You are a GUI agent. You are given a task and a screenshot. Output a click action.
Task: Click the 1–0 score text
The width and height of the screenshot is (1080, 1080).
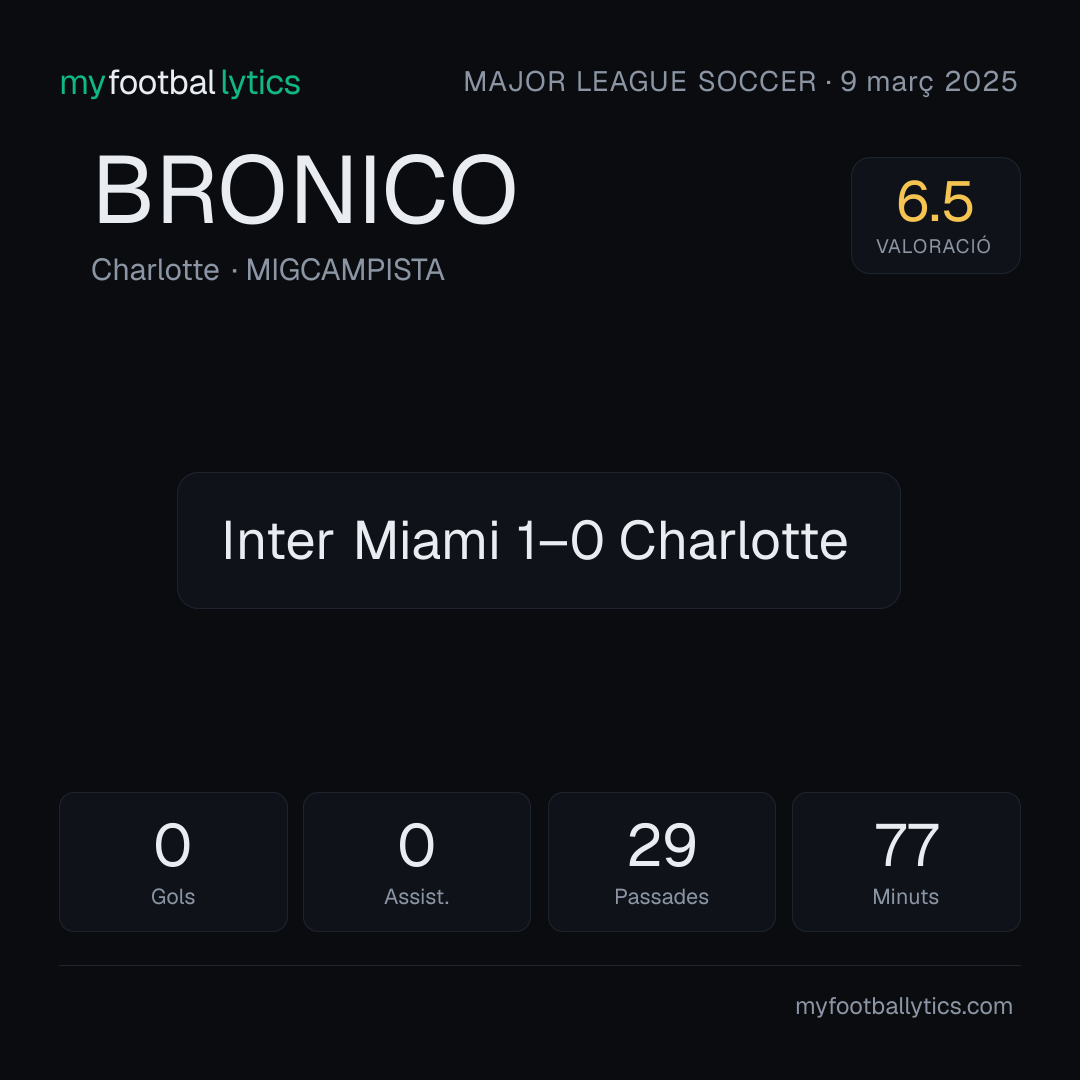click(559, 541)
